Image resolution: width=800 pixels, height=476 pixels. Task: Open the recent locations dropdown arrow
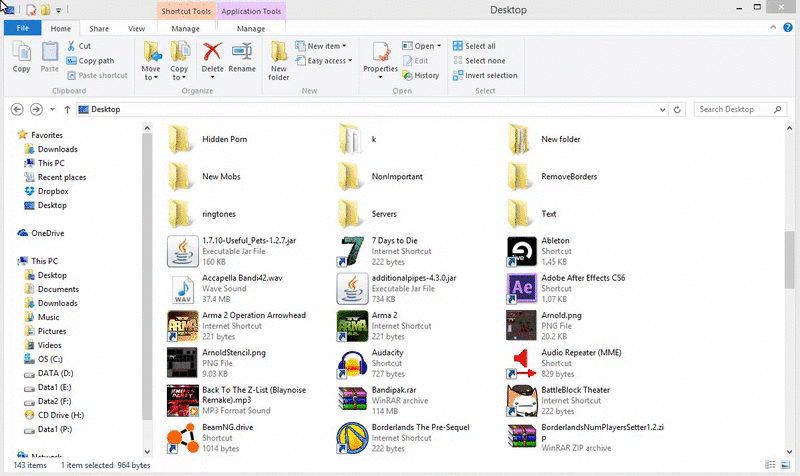(52, 109)
